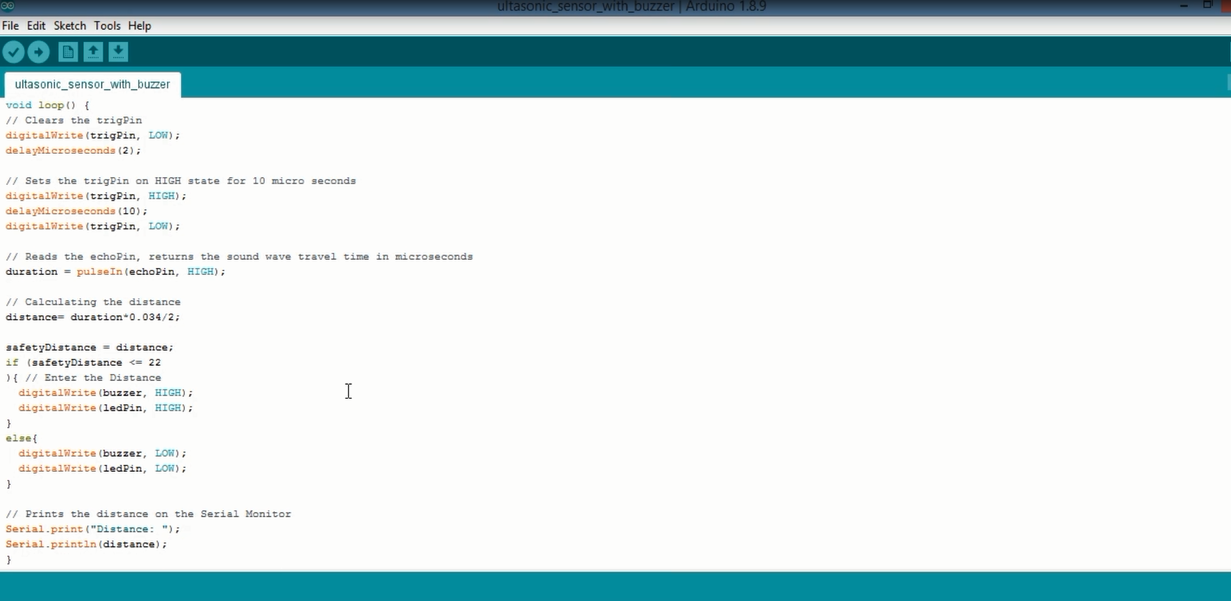Open the File menu
Screen dimensions: 1231x601
pyautogui.click(x=10, y=26)
